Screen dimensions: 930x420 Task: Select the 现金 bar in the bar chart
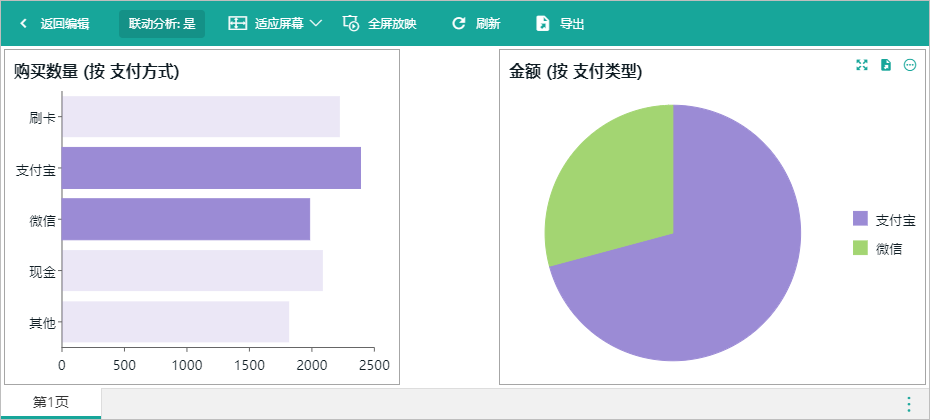click(x=193, y=271)
